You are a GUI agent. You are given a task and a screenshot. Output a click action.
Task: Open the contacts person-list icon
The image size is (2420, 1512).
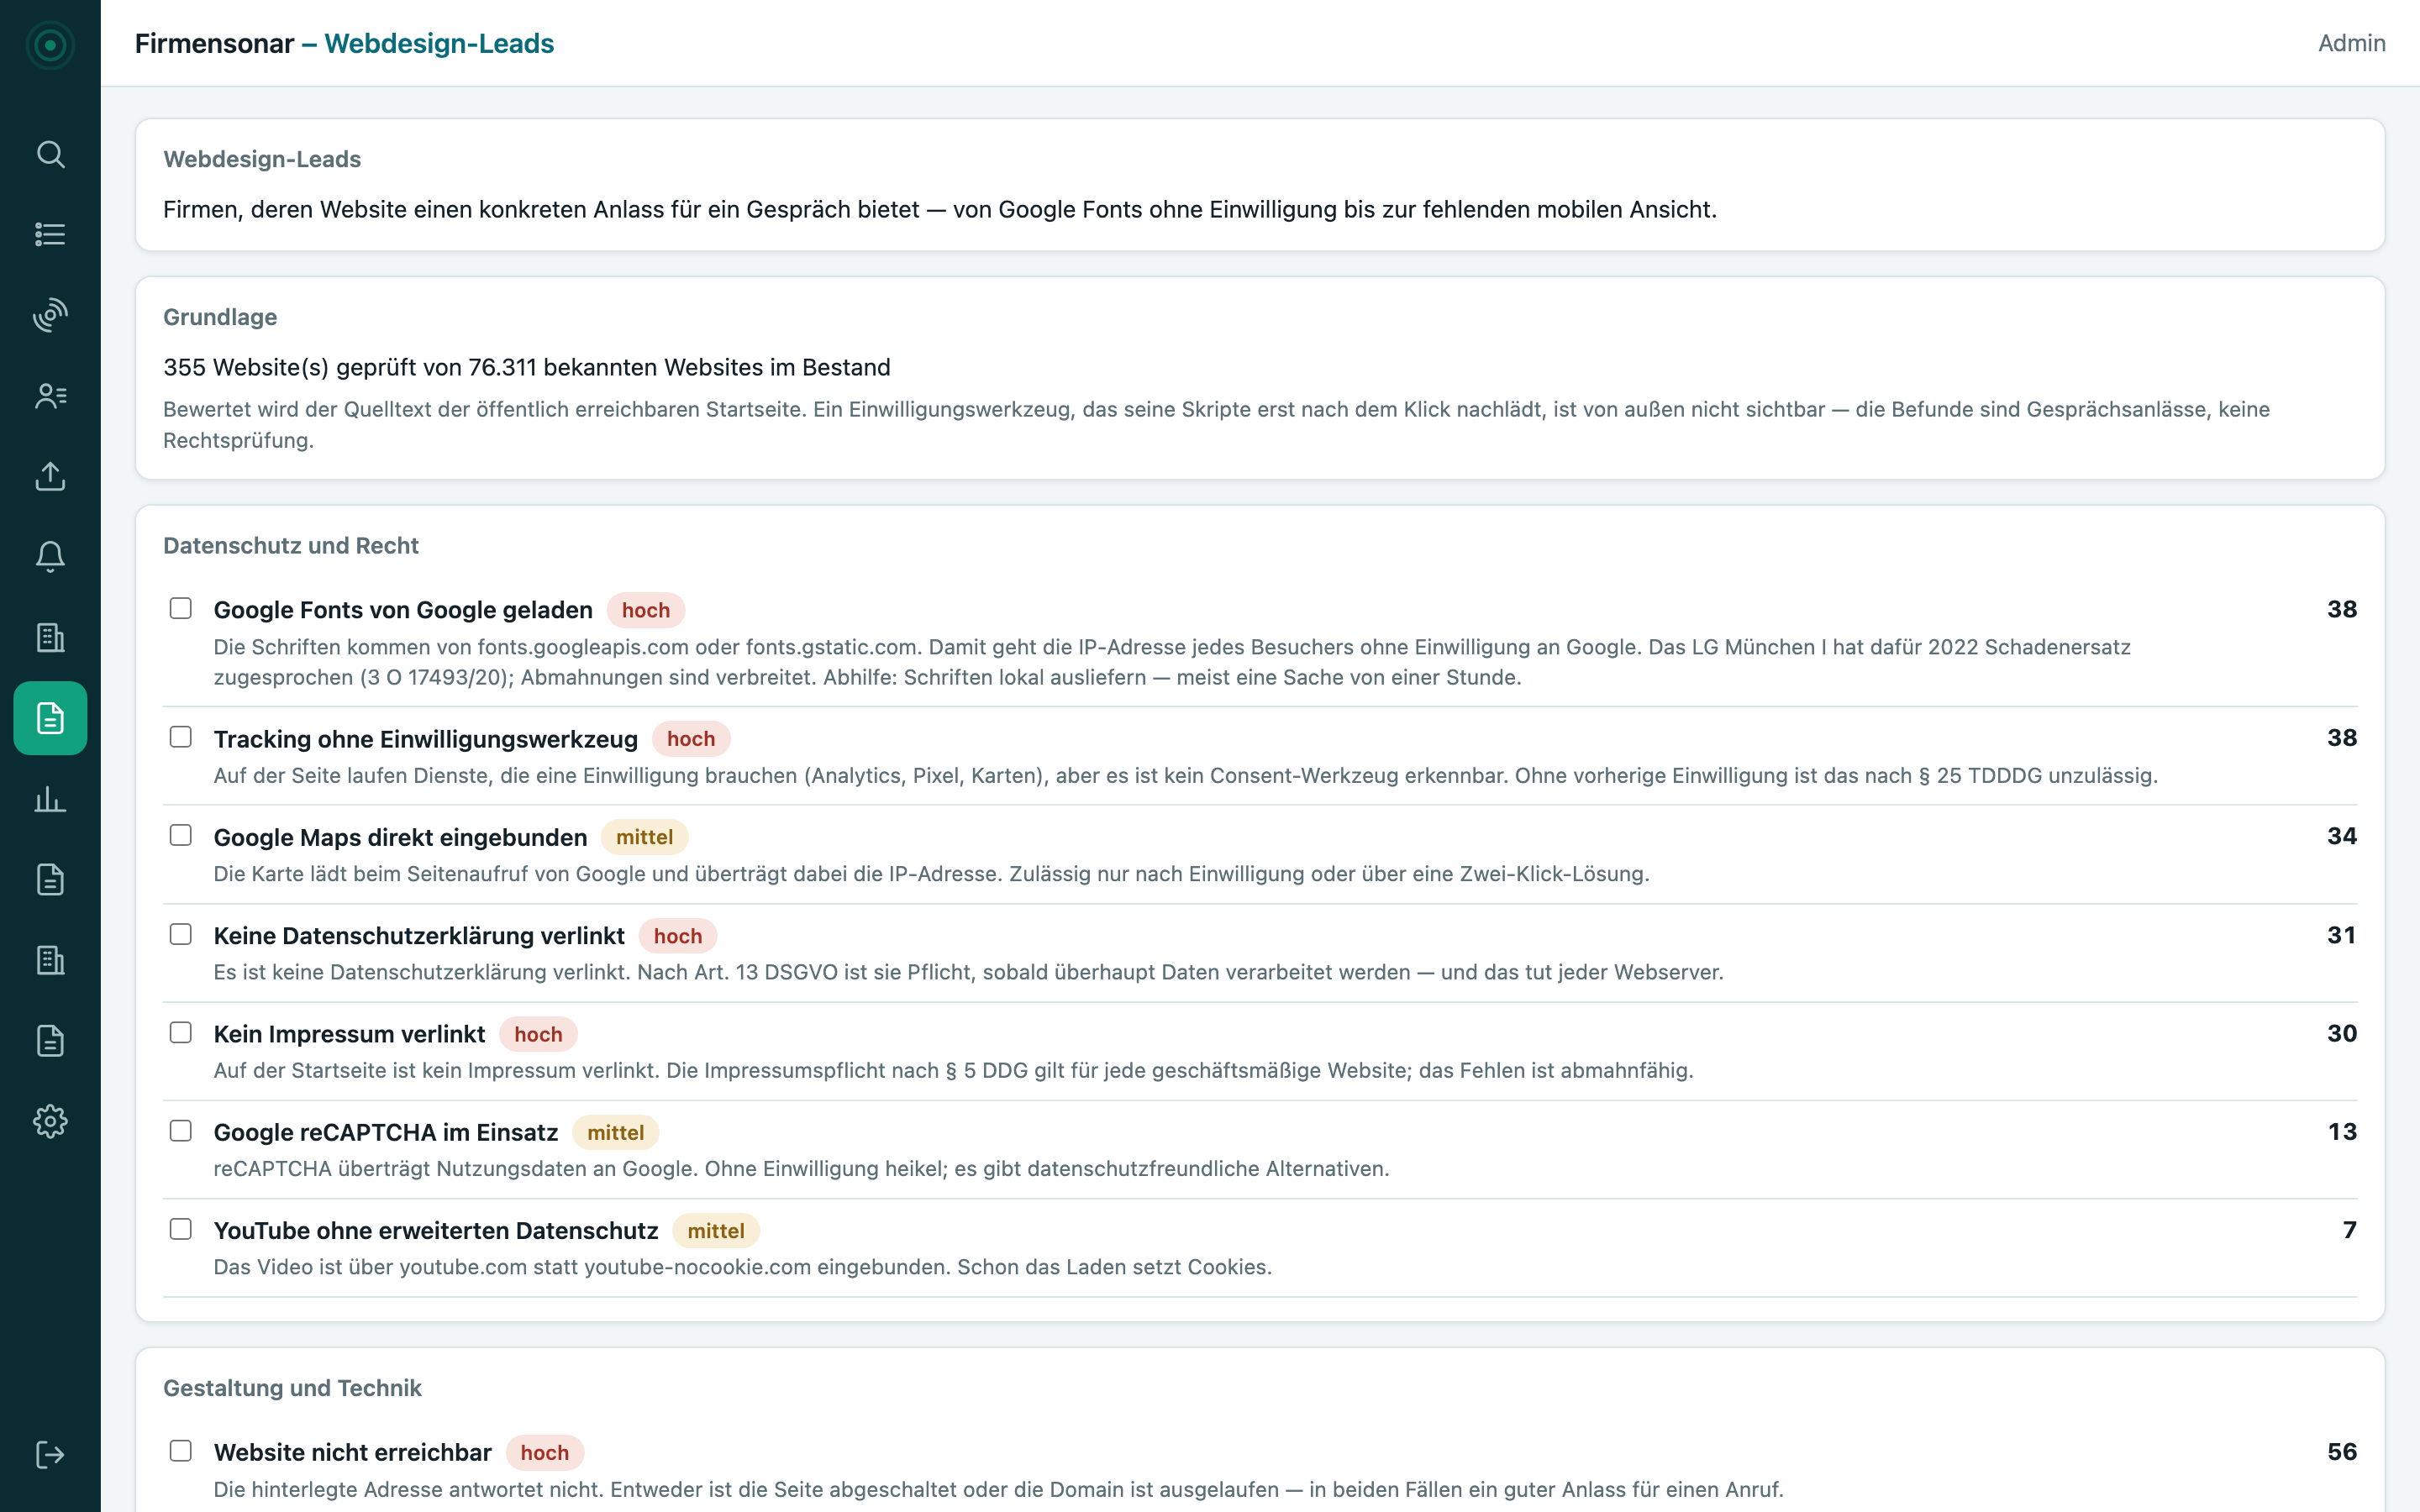click(x=50, y=396)
